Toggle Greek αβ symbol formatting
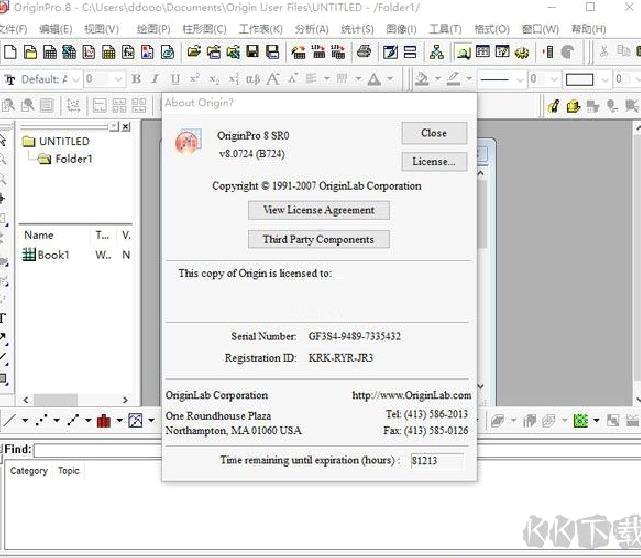This screenshot has width=641, height=558. coord(253,79)
